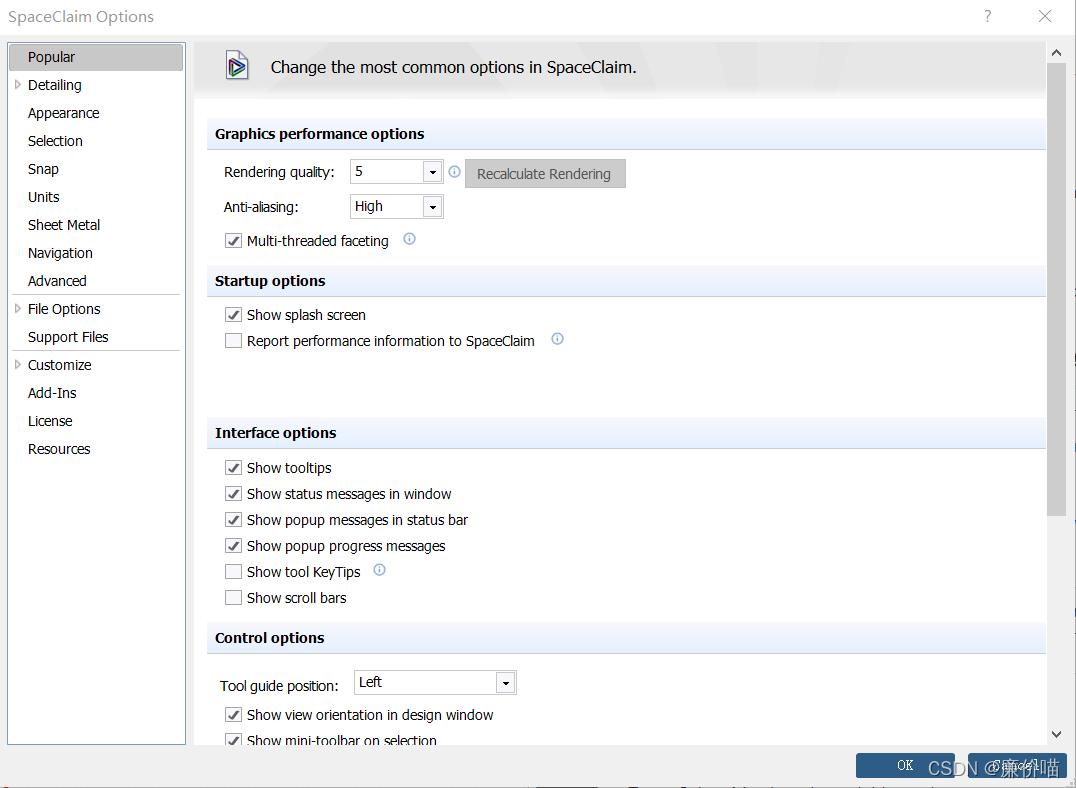Click the Startup options heading
1076x788 pixels.
(x=270, y=281)
